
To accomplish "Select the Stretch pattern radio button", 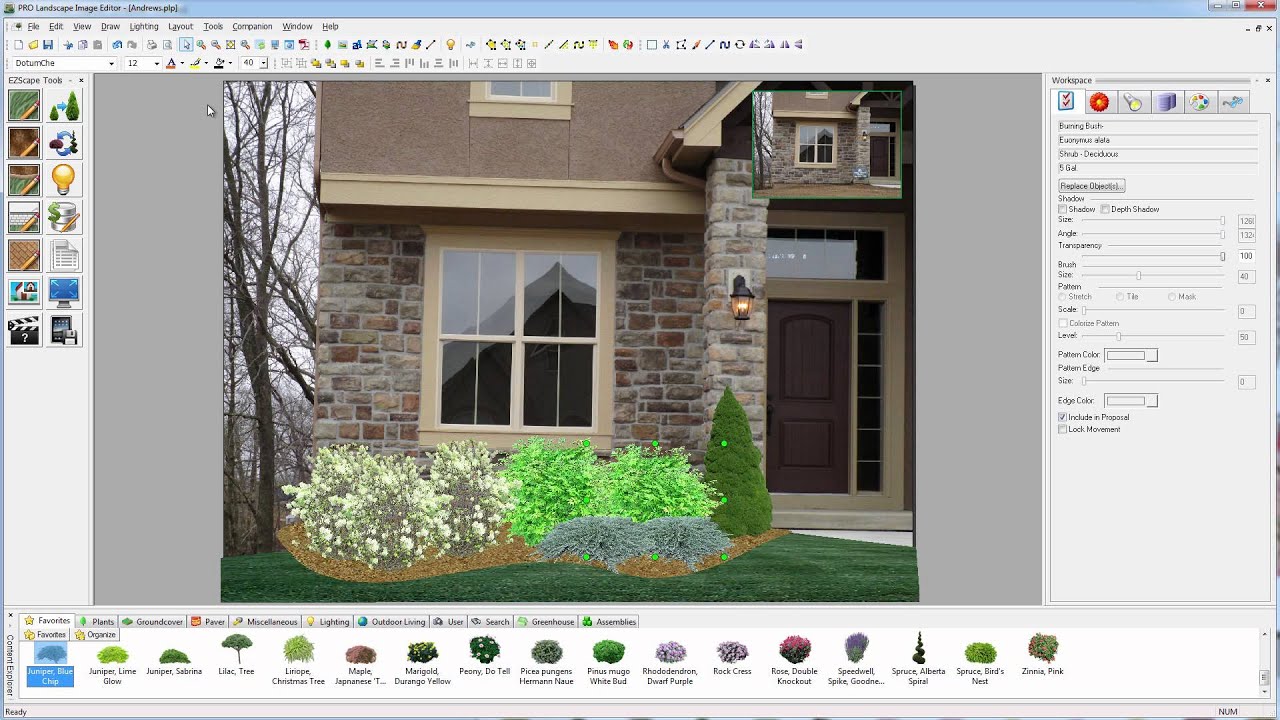I will [x=1062, y=297].
